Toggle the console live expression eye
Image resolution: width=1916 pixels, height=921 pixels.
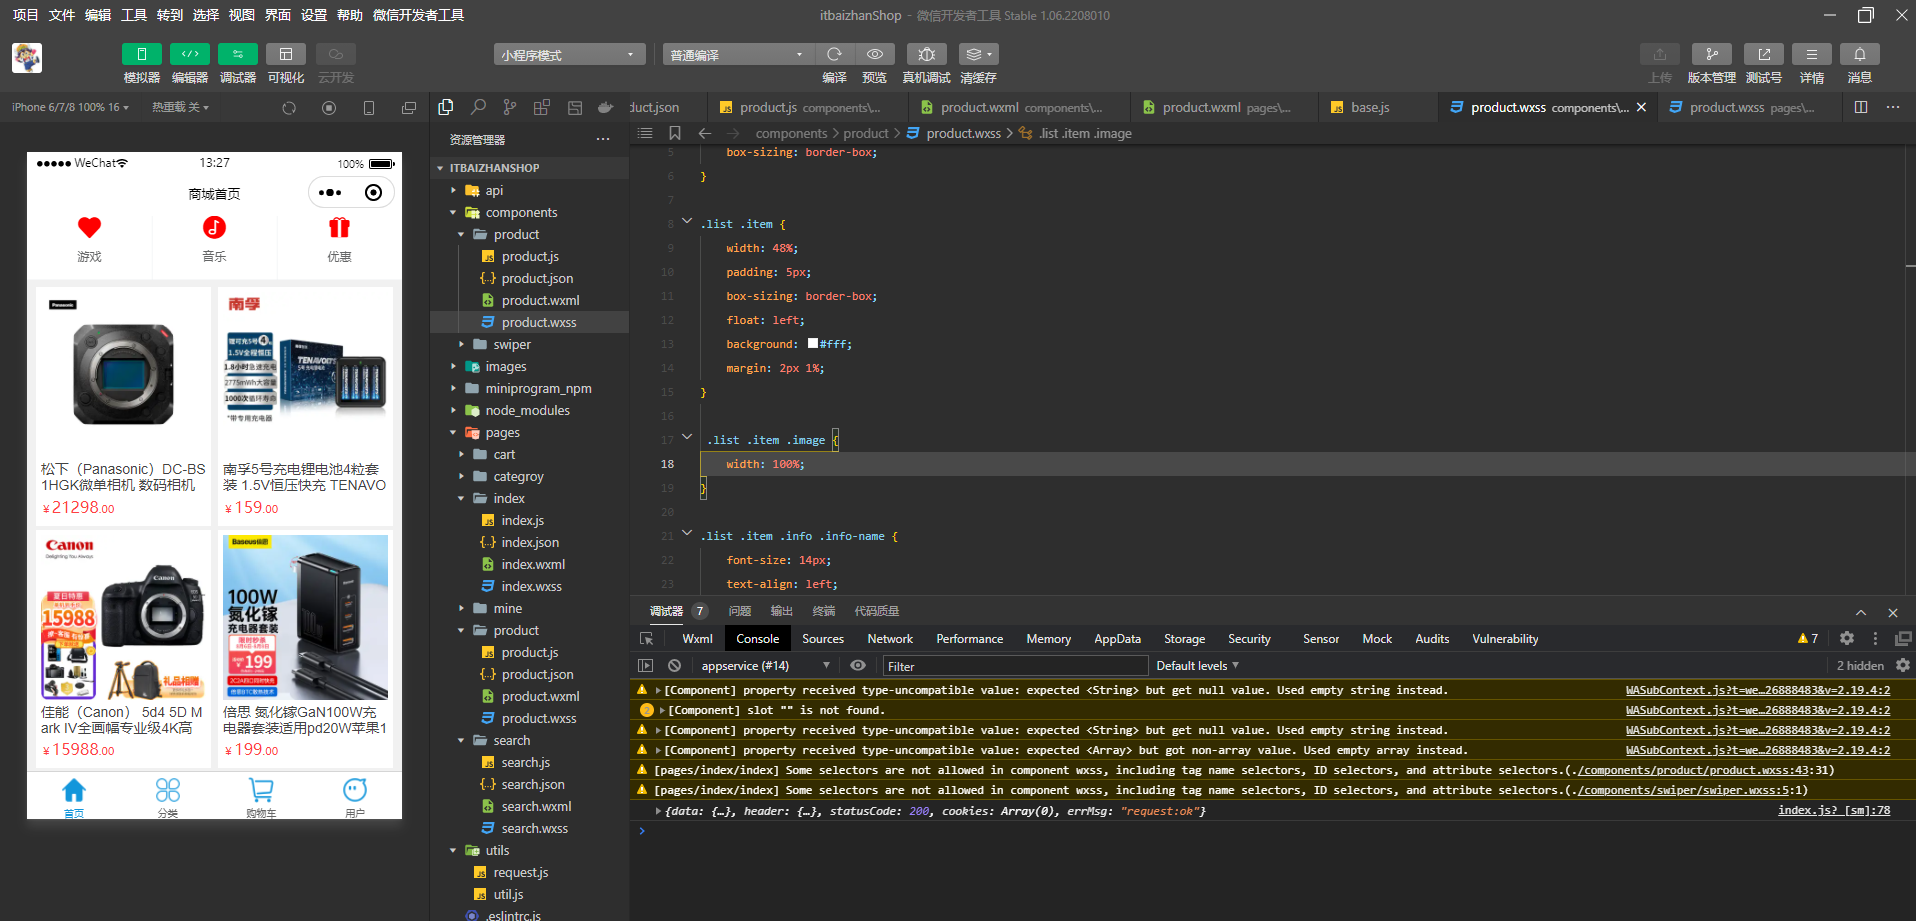[858, 665]
